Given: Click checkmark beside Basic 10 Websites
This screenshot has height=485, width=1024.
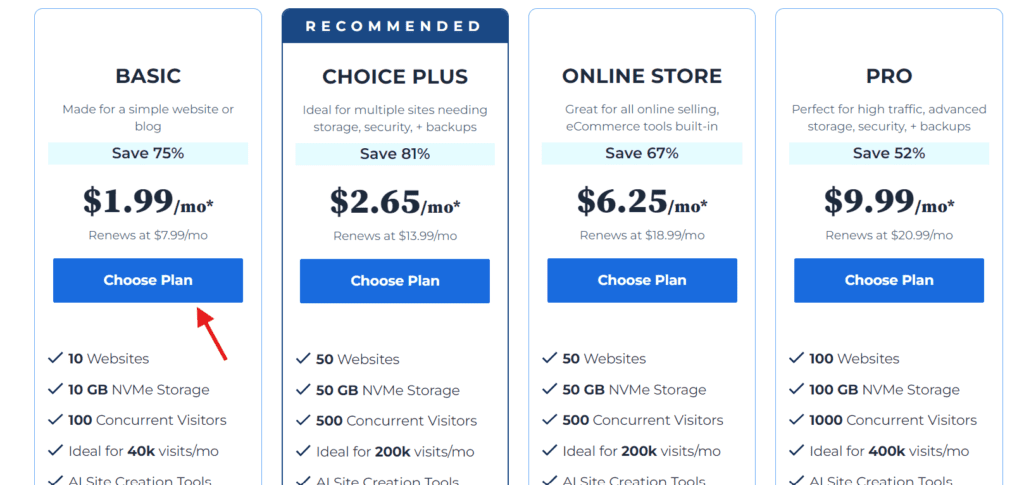Looking at the screenshot, I should 55,358.
